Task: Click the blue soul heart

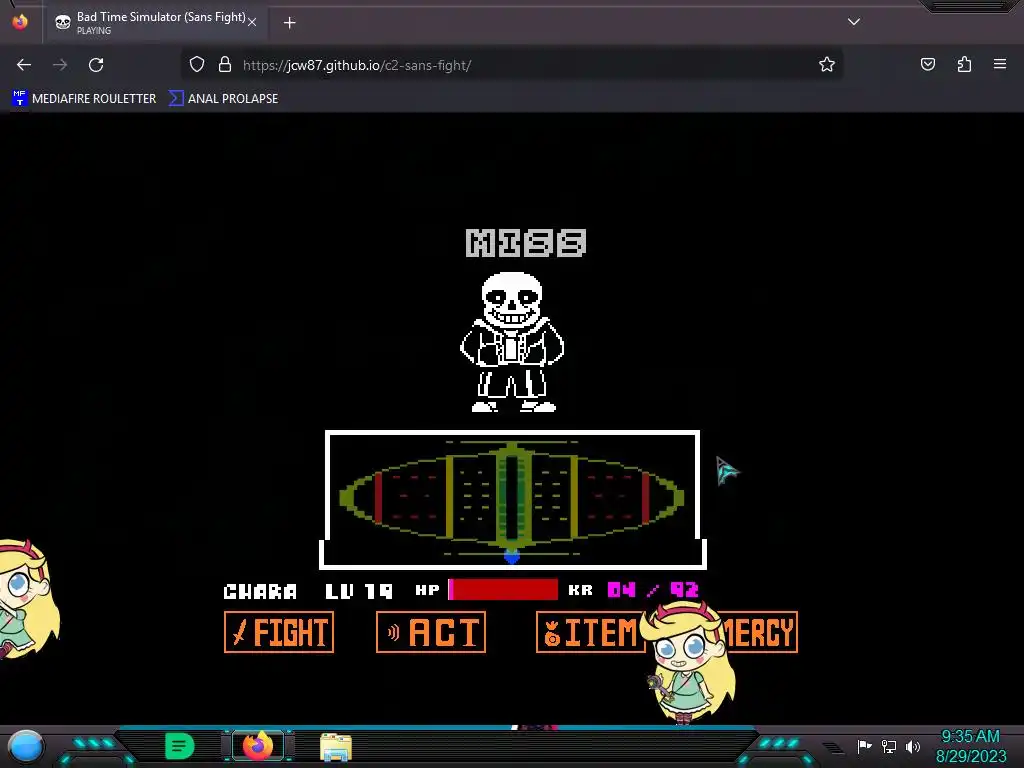Action: tap(512, 556)
